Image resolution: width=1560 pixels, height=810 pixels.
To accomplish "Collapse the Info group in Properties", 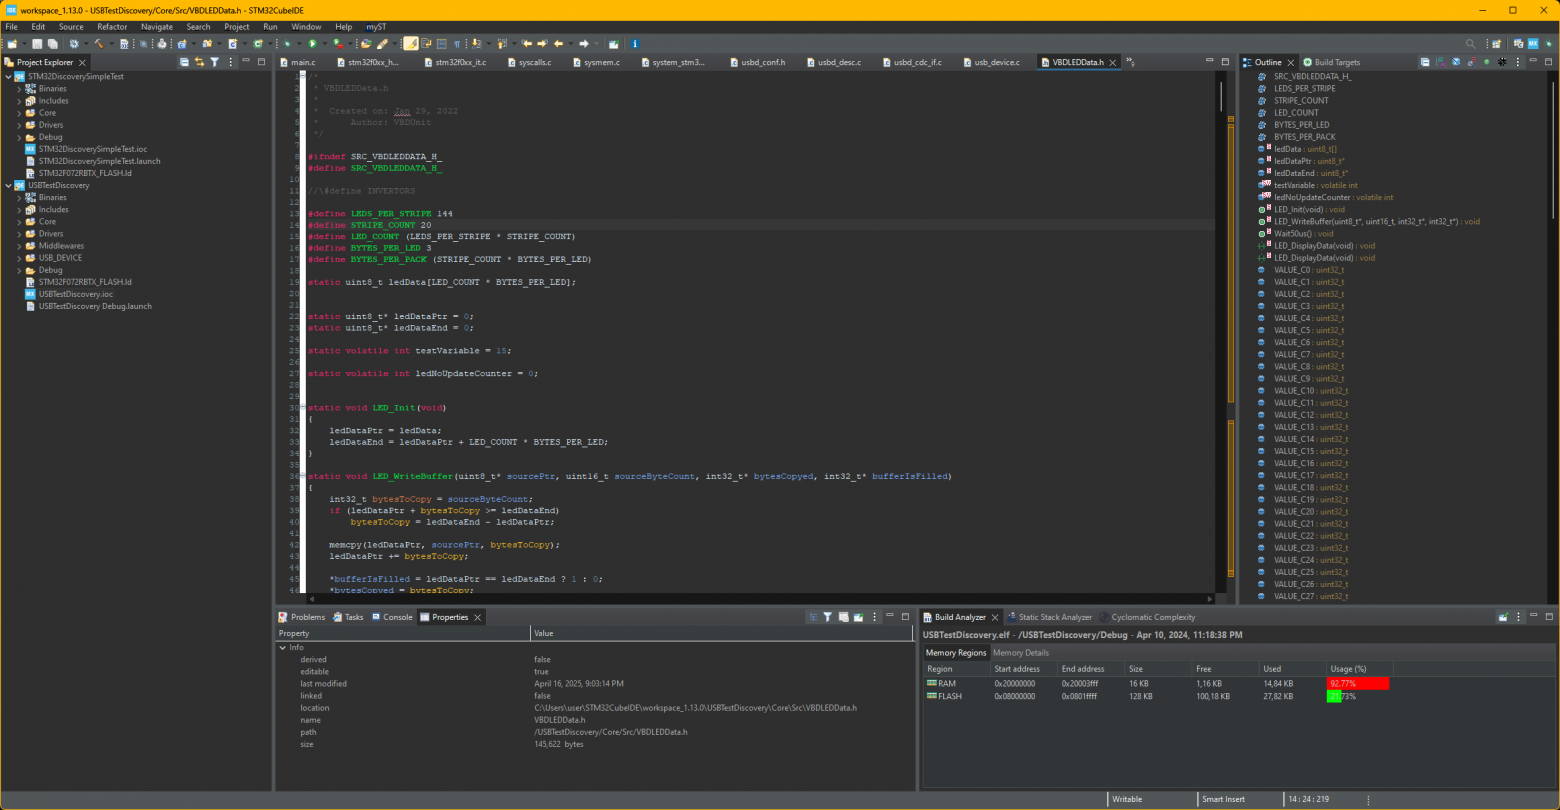I will (283, 648).
